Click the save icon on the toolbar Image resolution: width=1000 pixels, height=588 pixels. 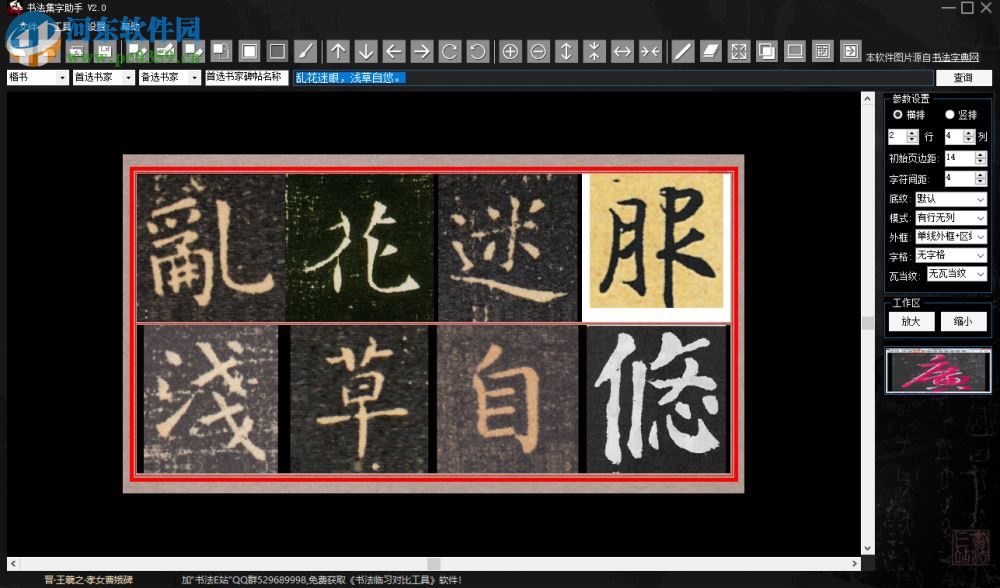point(104,51)
